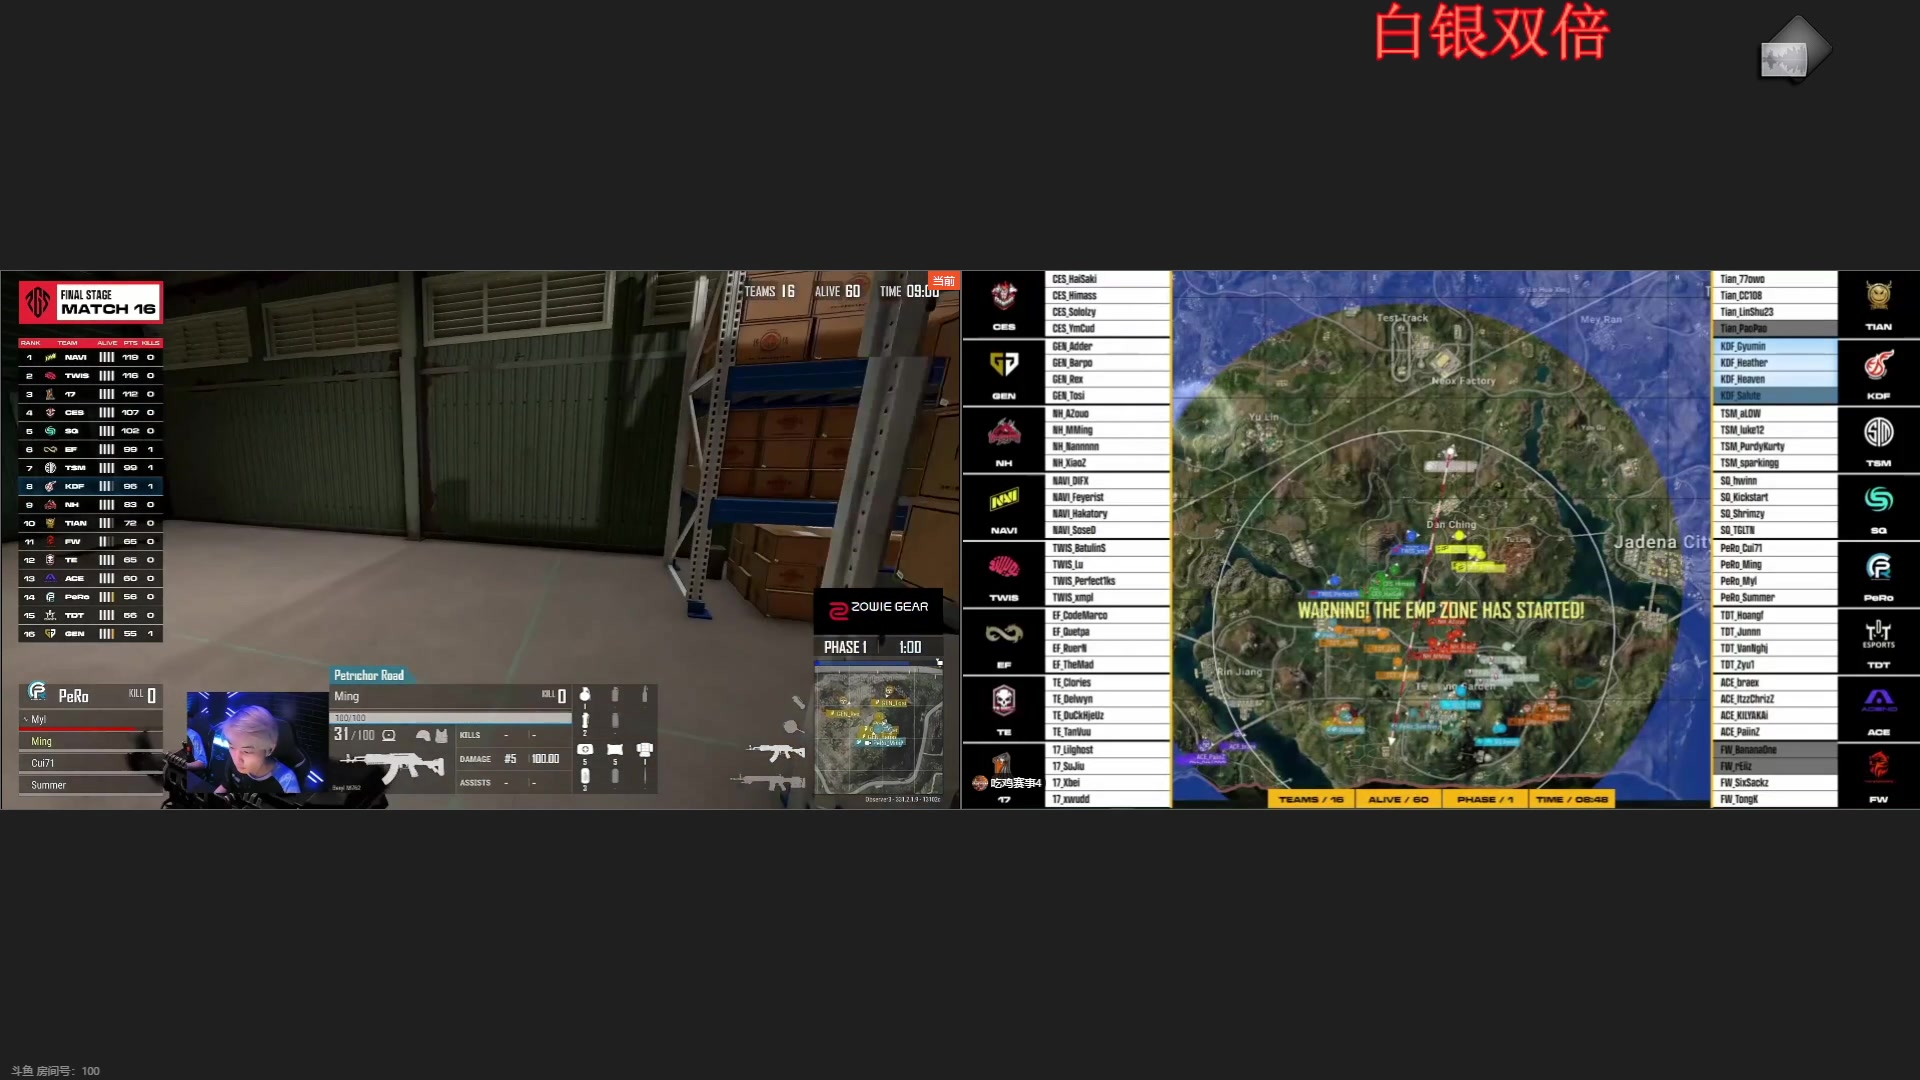Image resolution: width=1920 pixels, height=1080 pixels.
Task: Click the NAVI row in ranking table
Action: coord(90,357)
